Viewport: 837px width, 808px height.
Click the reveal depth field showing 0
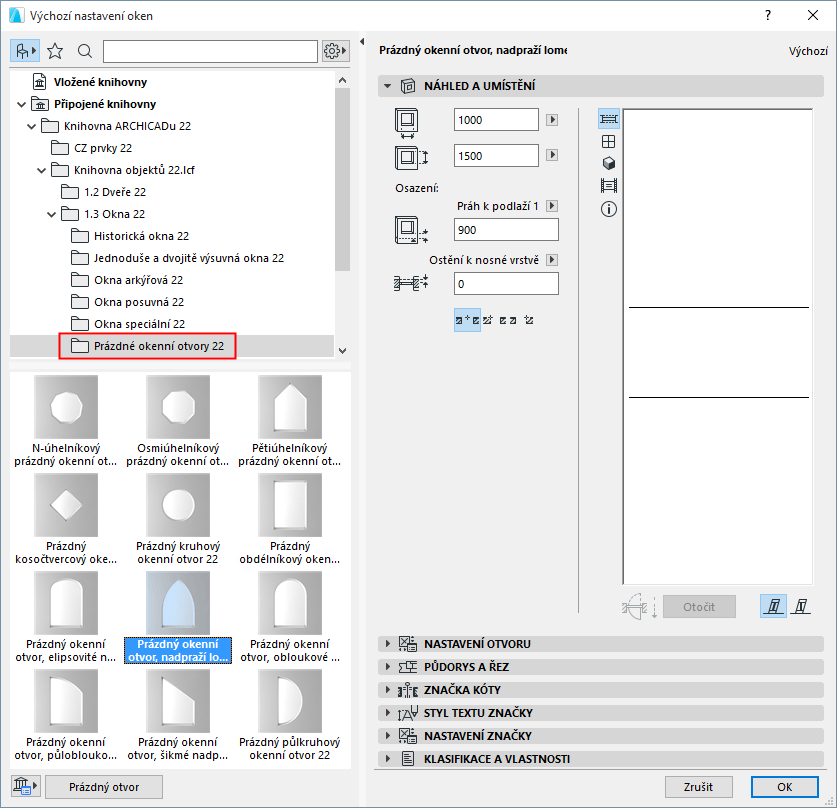coord(506,284)
